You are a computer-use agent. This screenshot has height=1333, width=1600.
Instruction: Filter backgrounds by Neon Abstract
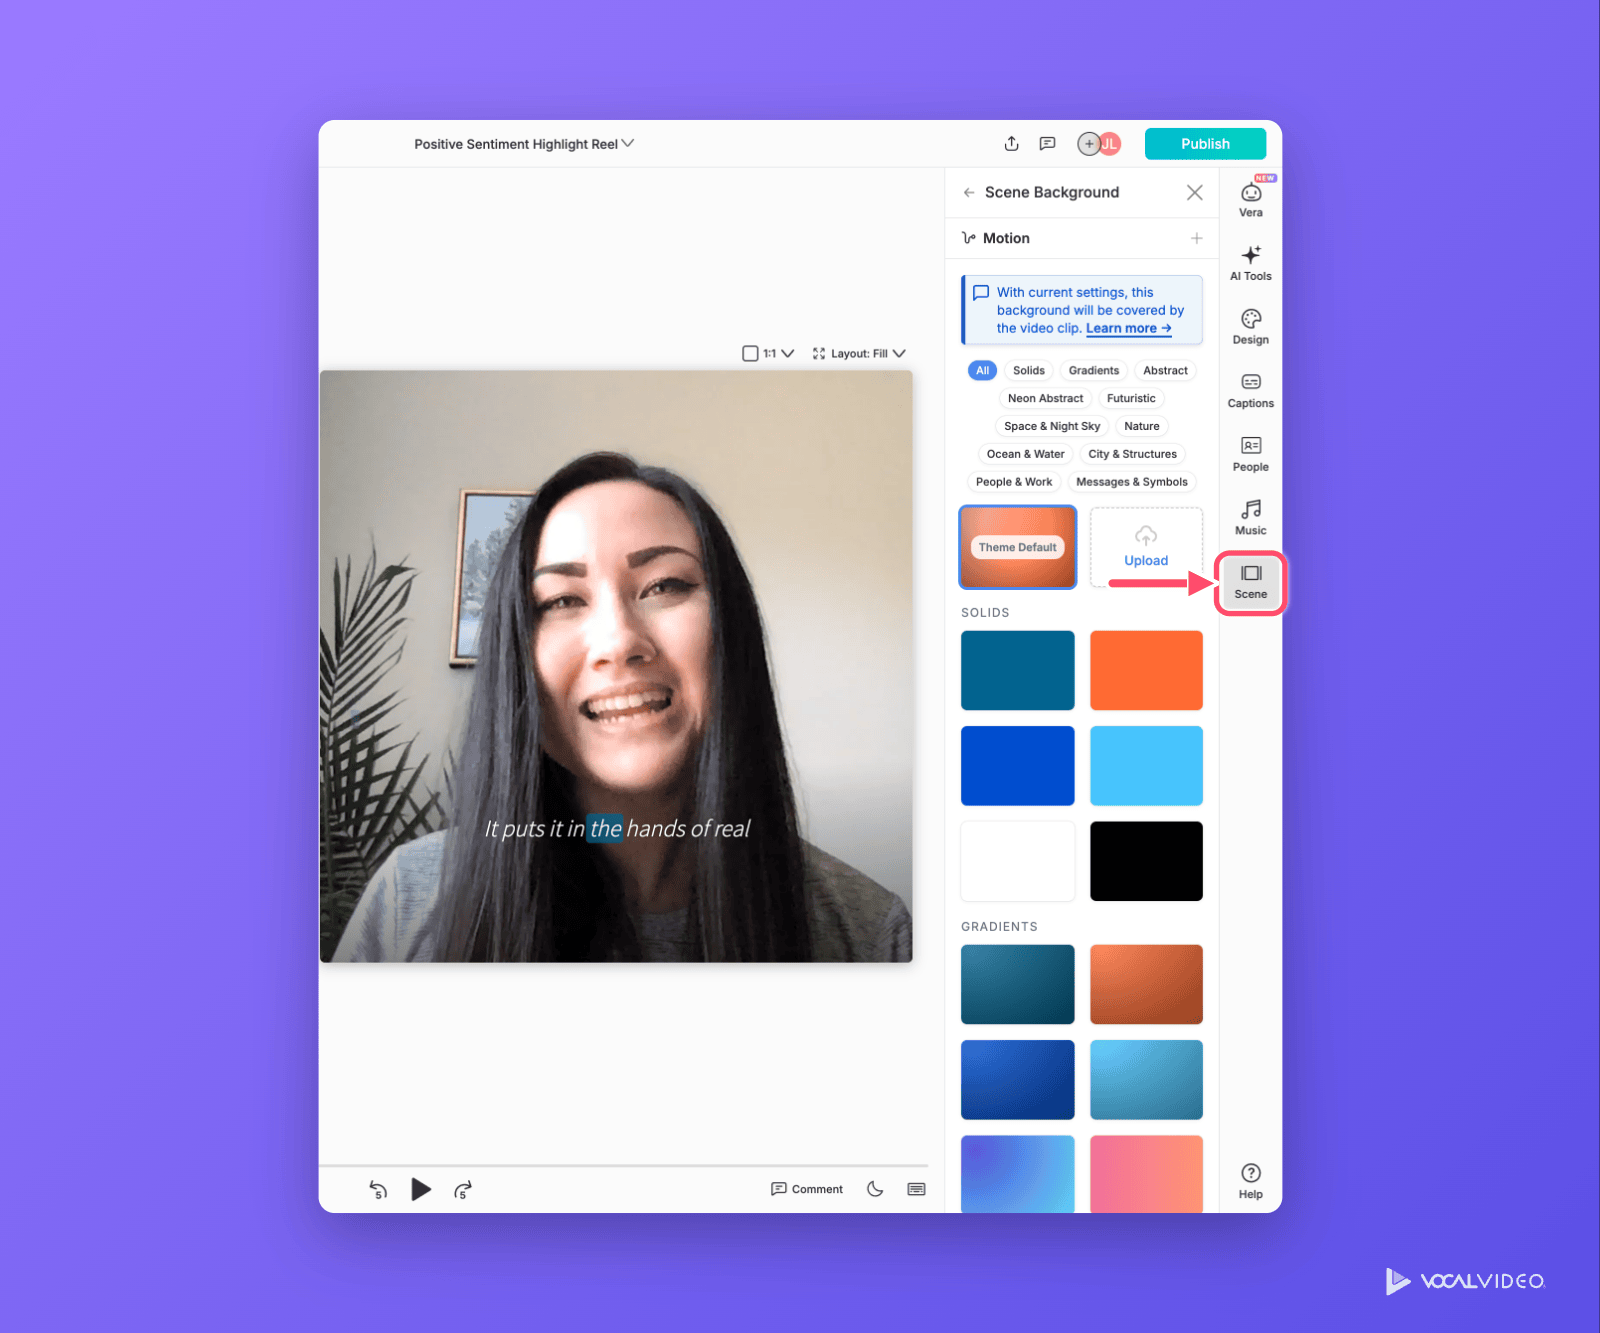(x=1045, y=398)
